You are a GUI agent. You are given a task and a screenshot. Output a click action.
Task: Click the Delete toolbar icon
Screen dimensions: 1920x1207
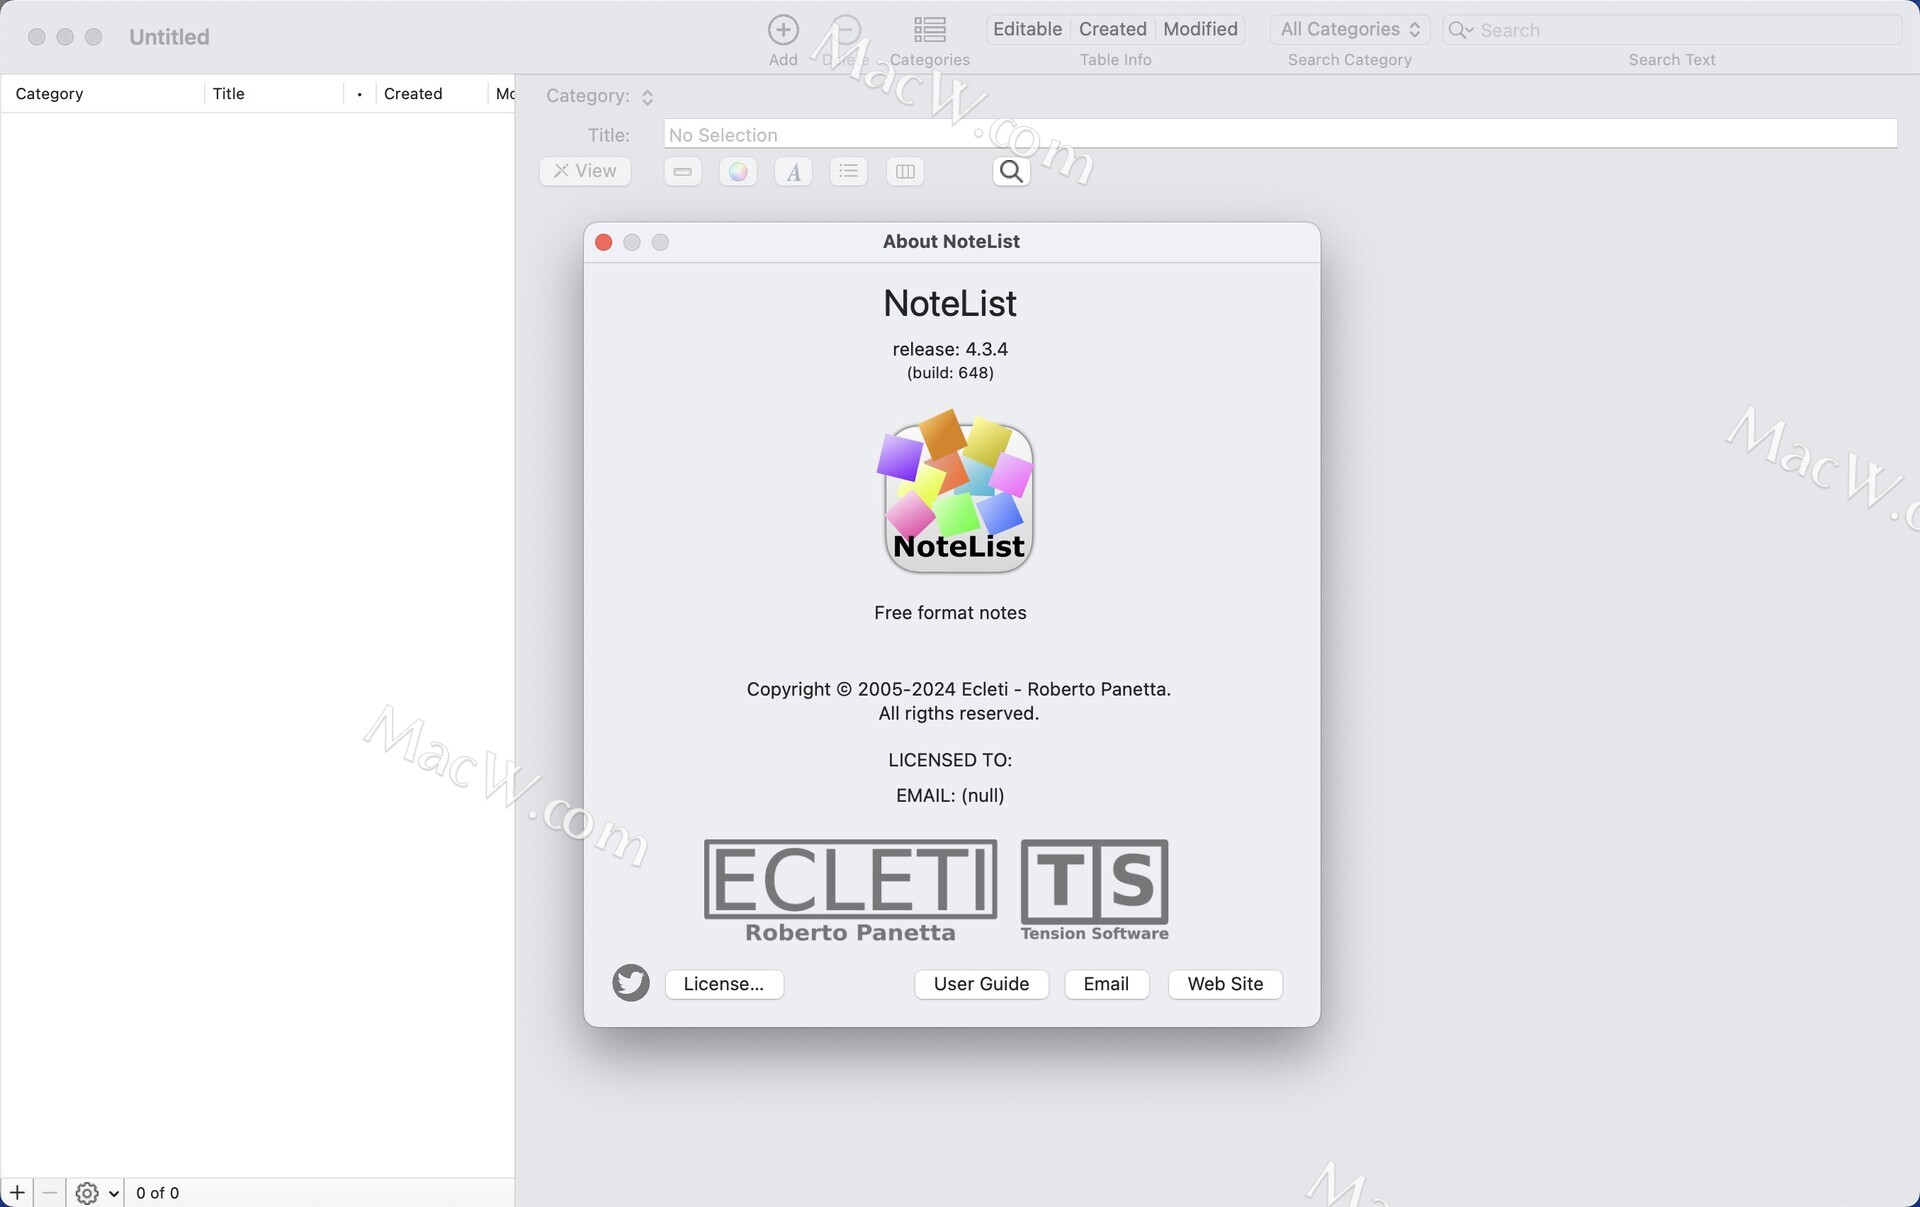[x=846, y=30]
